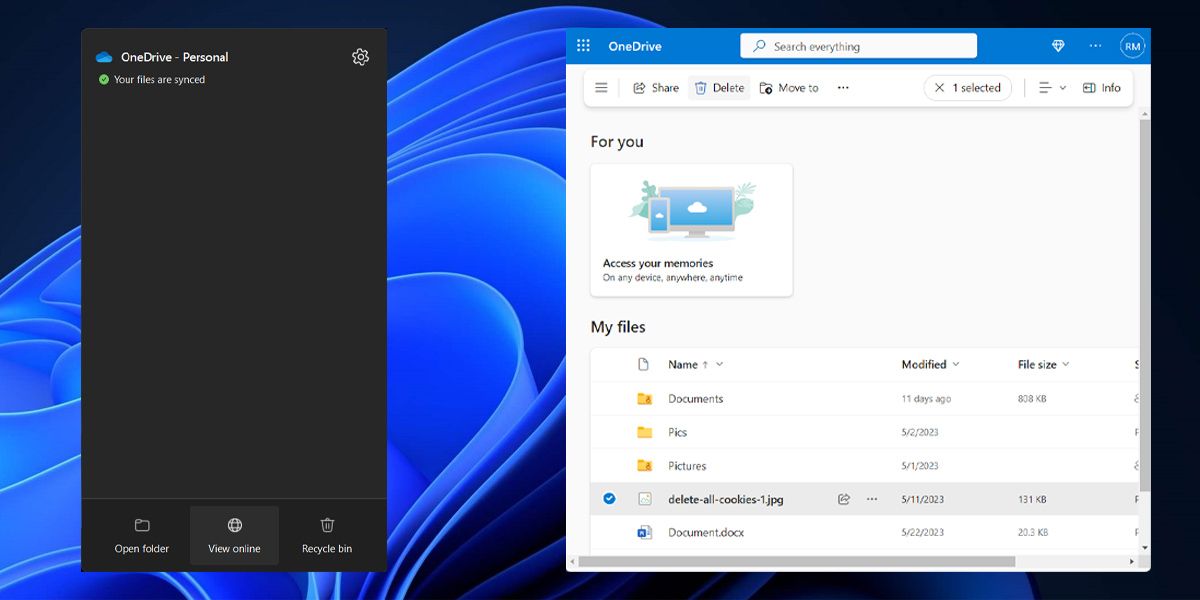Image resolution: width=1200 pixels, height=600 pixels.
Task: Open the view layout options dropdown
Action: [x=1052, y=88]
